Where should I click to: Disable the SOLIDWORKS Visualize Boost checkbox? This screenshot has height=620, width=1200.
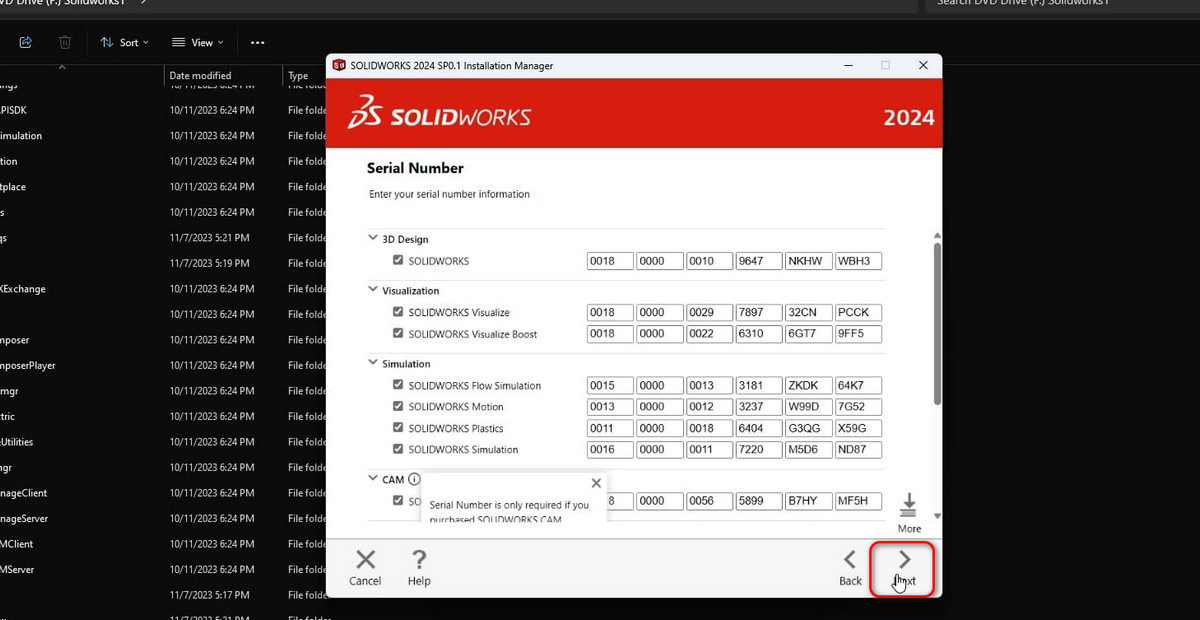click(398, 334)
